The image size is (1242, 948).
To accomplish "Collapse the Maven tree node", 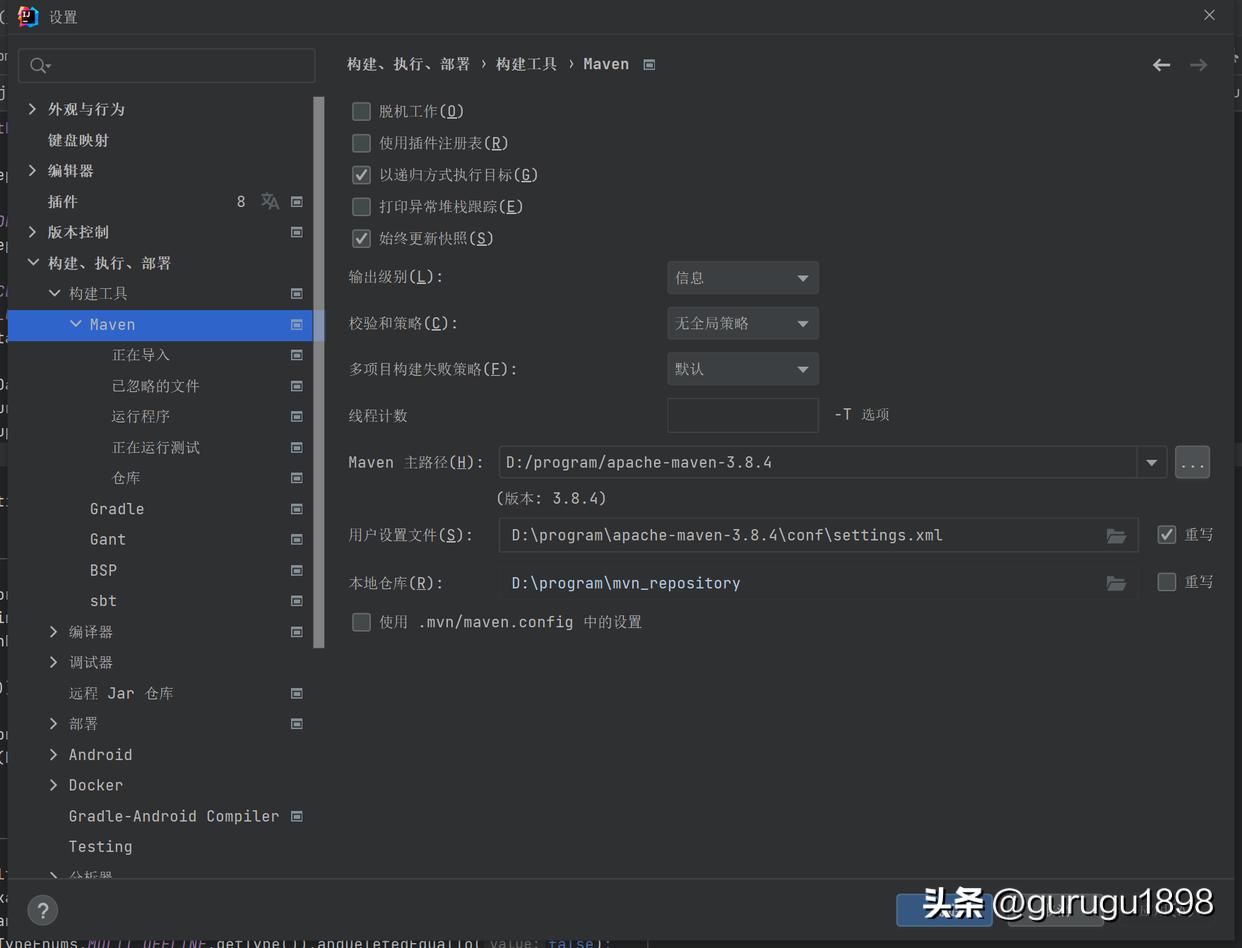I will (75, 324).
